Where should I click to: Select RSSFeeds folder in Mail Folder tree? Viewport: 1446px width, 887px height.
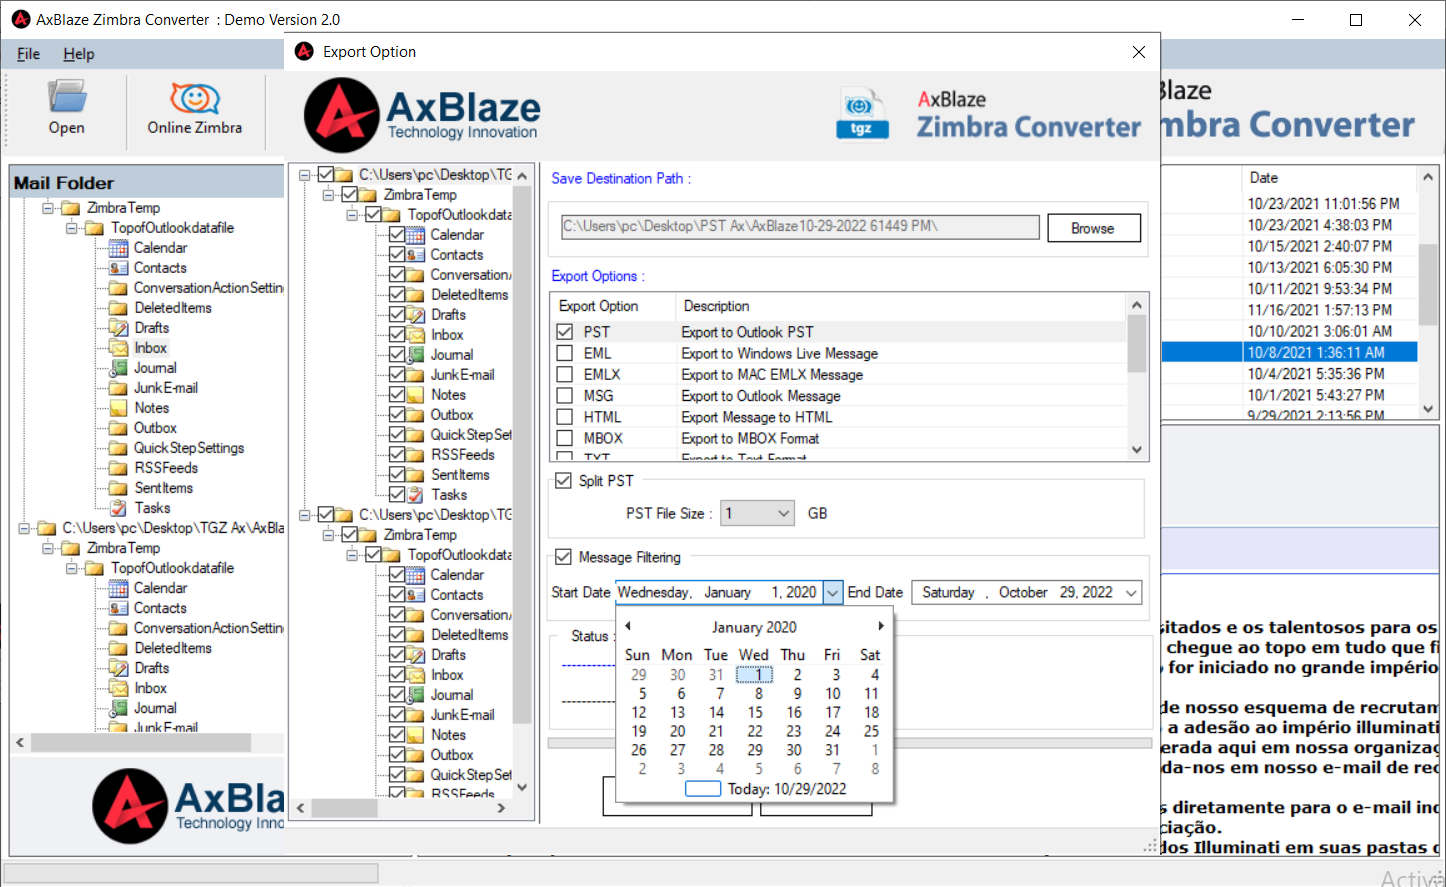166,468
